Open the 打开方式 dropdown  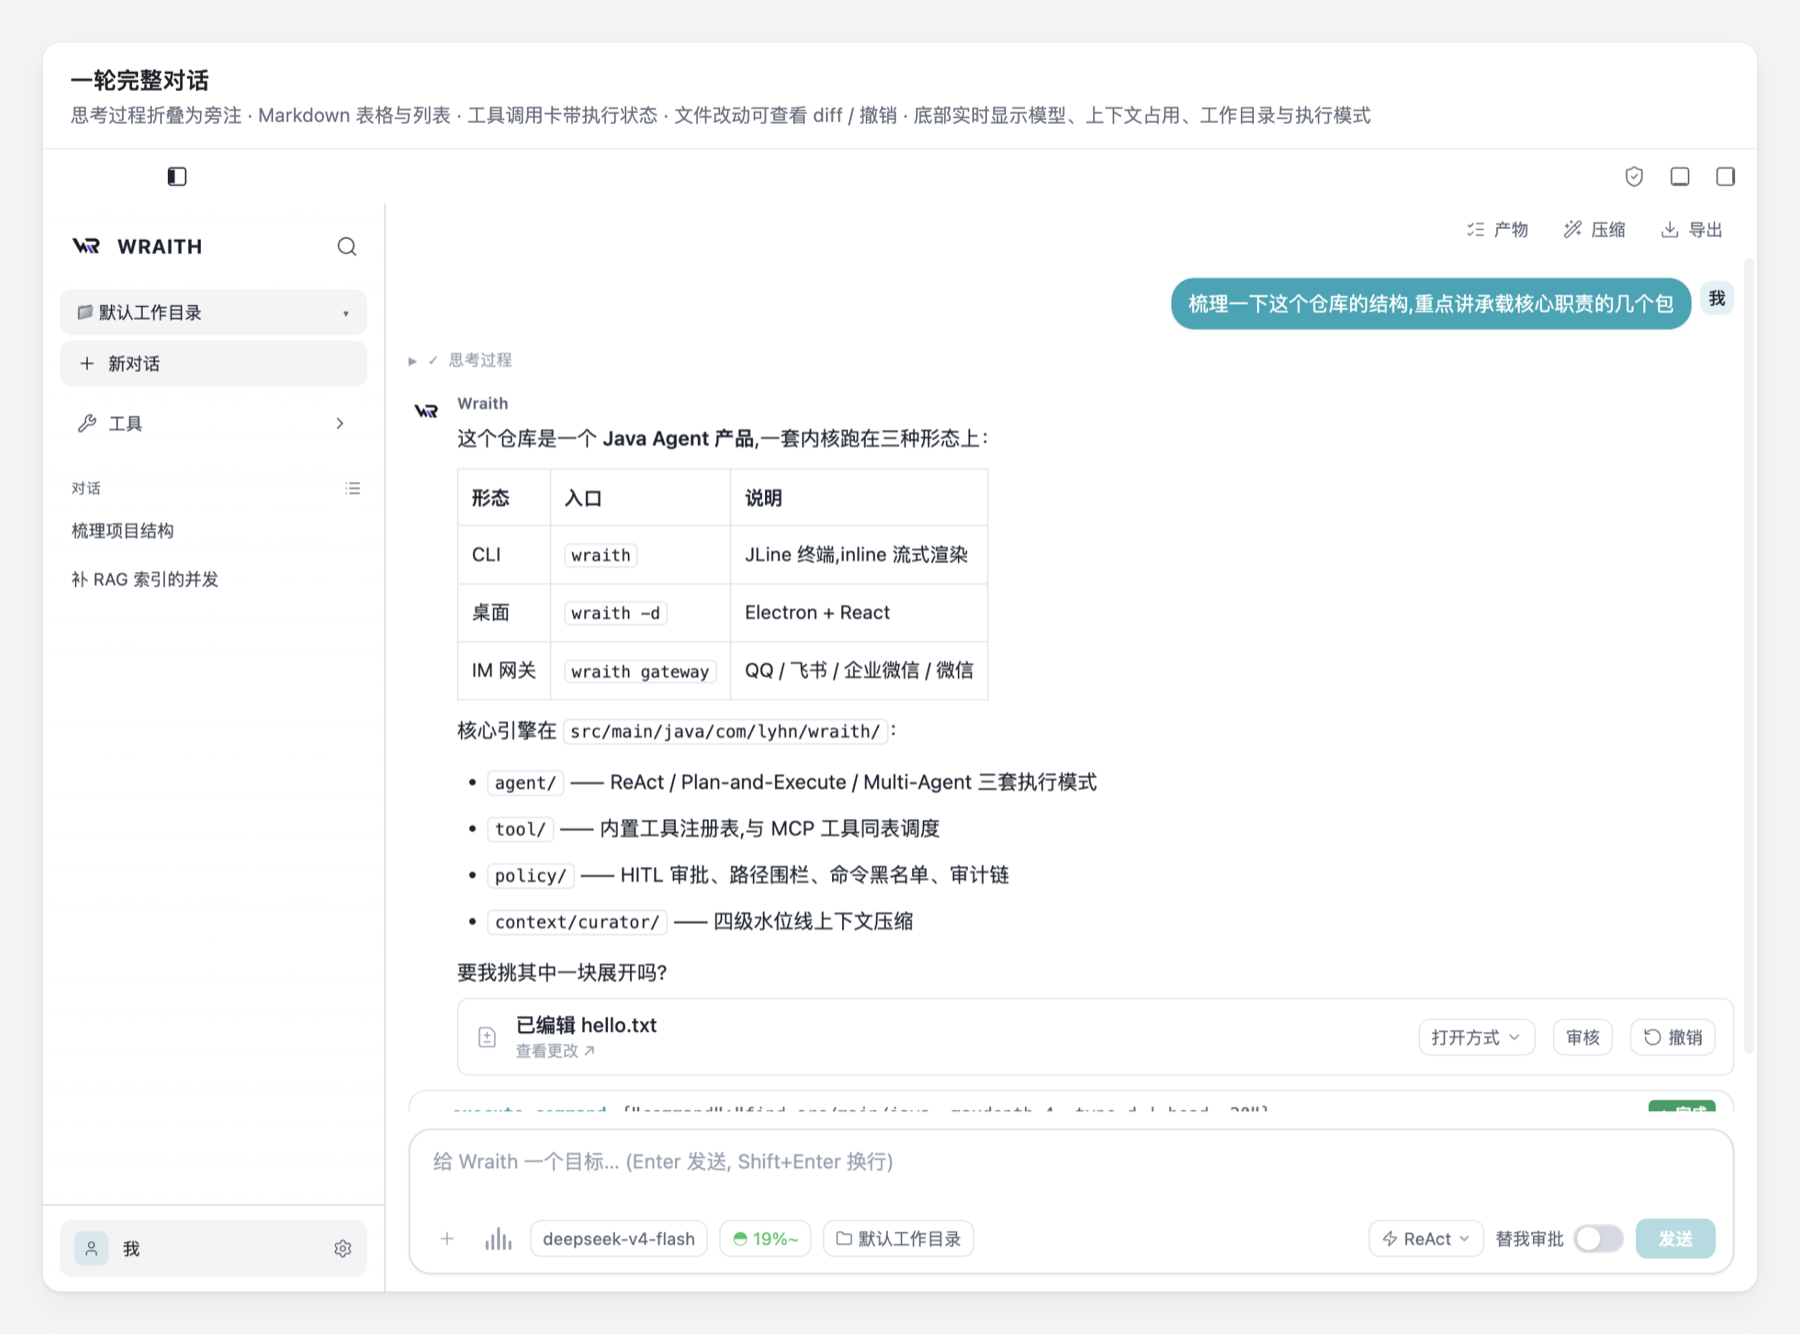pos(1476,1038)
